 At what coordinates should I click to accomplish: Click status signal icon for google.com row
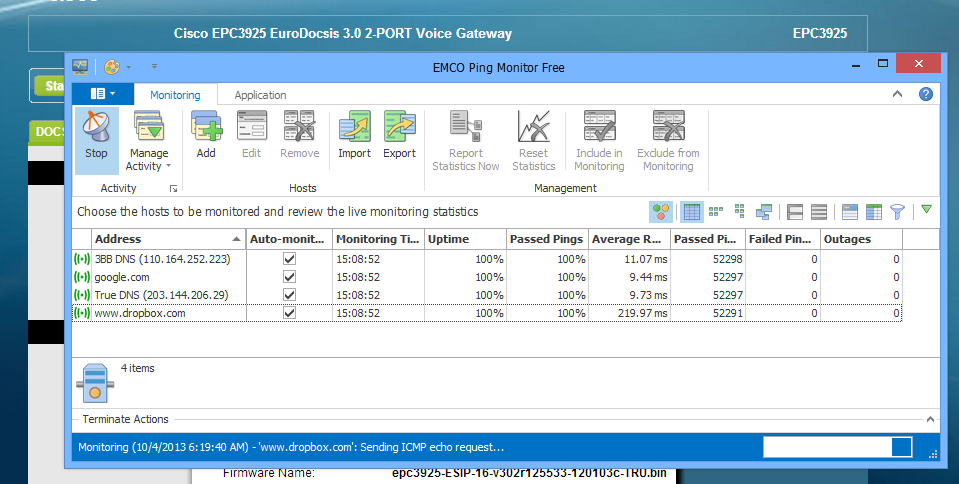[x=82, y=277]
